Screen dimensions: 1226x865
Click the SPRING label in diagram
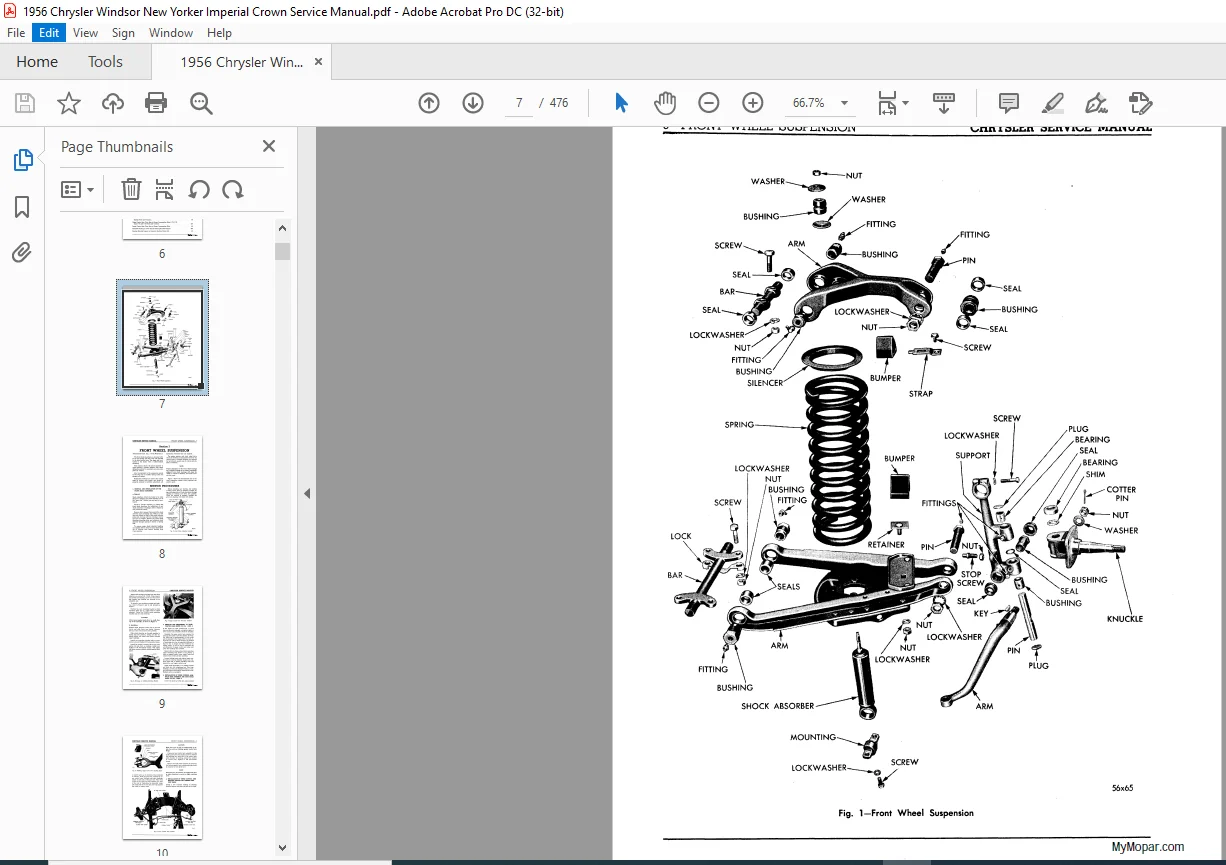(x=739, y=425)
